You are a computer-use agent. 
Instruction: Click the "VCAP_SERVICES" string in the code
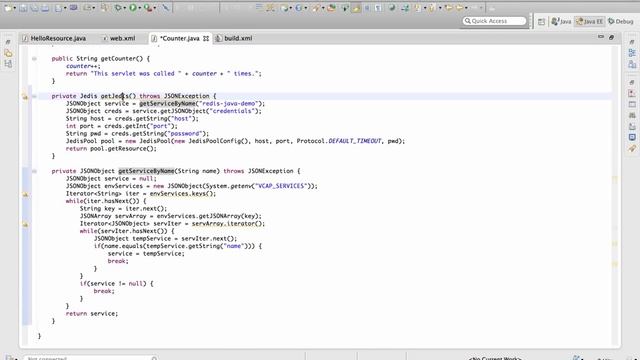(x=281, y=186)
